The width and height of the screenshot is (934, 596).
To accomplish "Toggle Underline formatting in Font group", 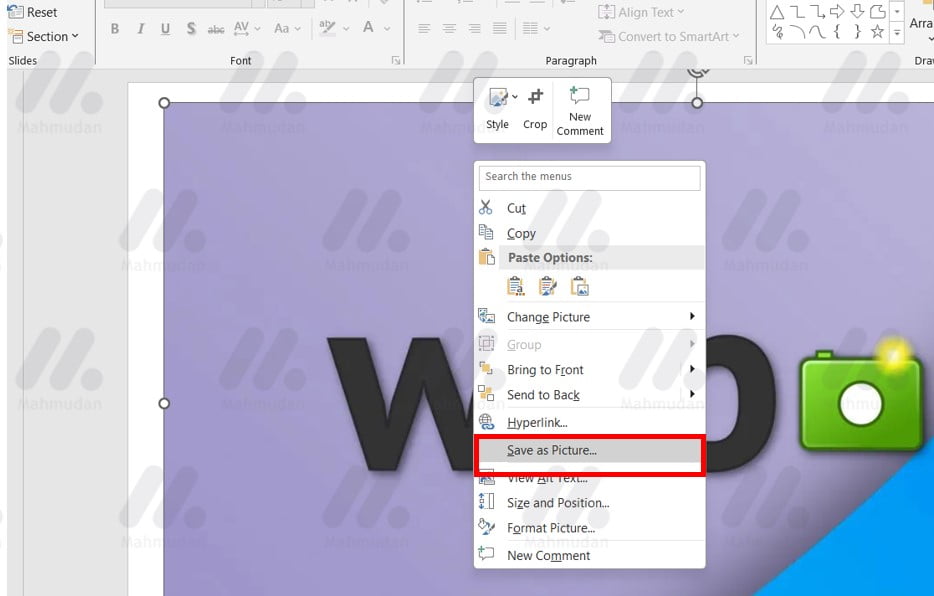I will click(165, 29).
